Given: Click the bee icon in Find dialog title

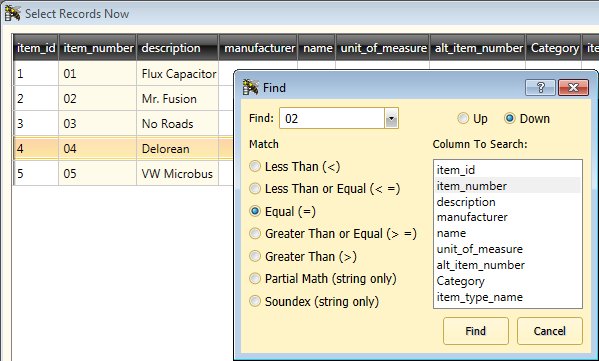Looking at the screenshot, I should (251, 87).
